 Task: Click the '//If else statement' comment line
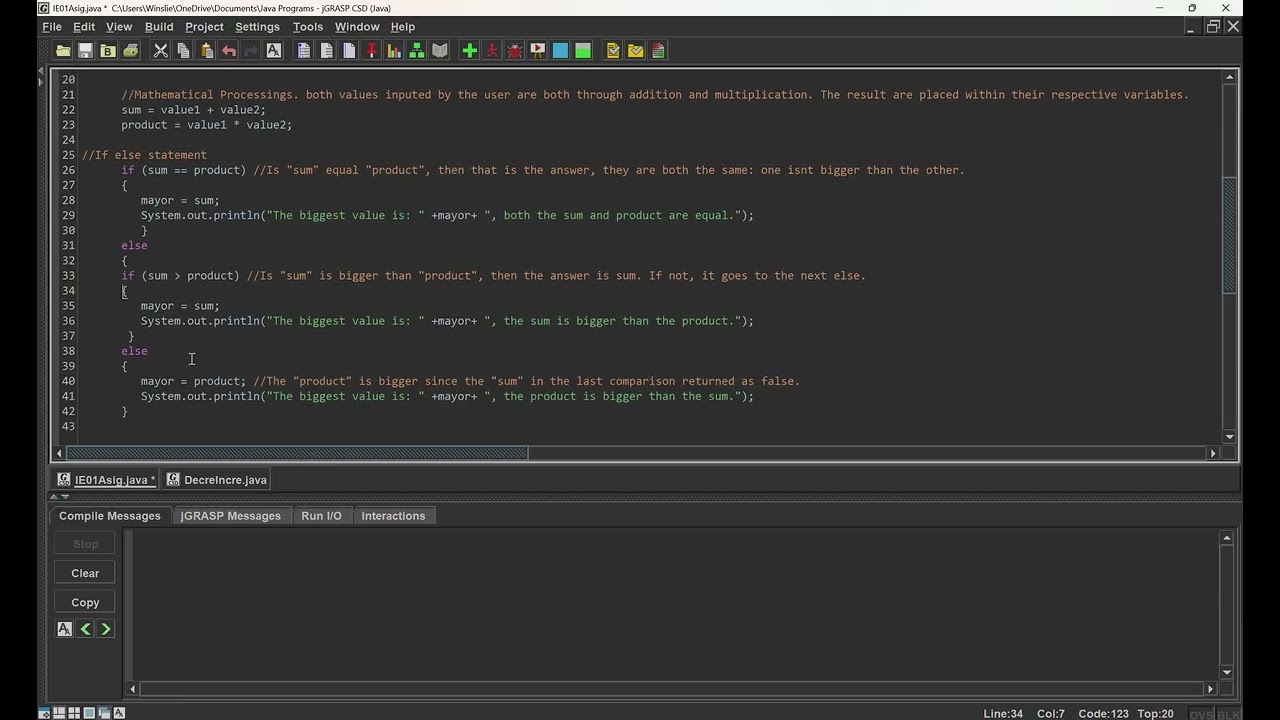point(144,155)
